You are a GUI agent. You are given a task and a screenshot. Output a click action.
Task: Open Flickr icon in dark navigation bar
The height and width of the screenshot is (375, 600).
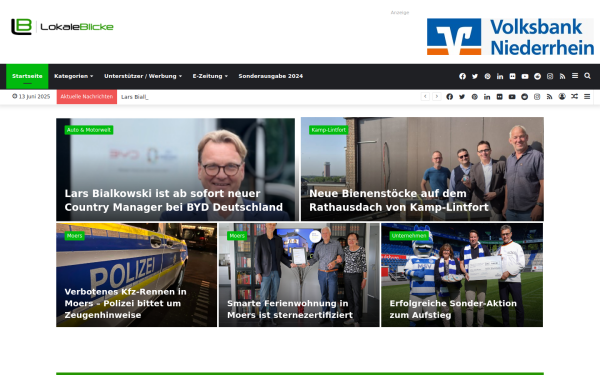tap(512, 76)
